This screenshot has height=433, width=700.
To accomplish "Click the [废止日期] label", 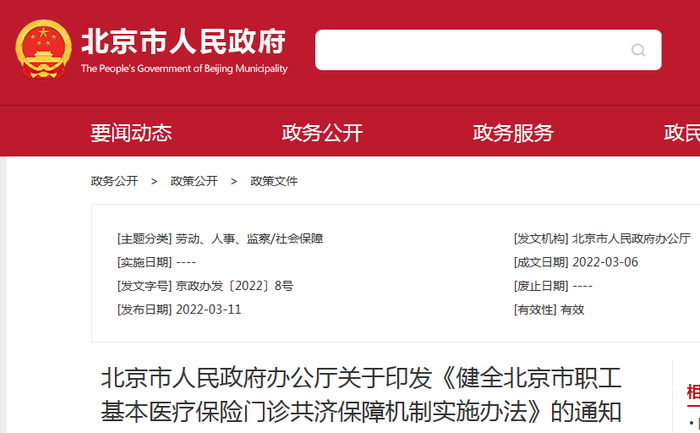I will click(541, 286).
